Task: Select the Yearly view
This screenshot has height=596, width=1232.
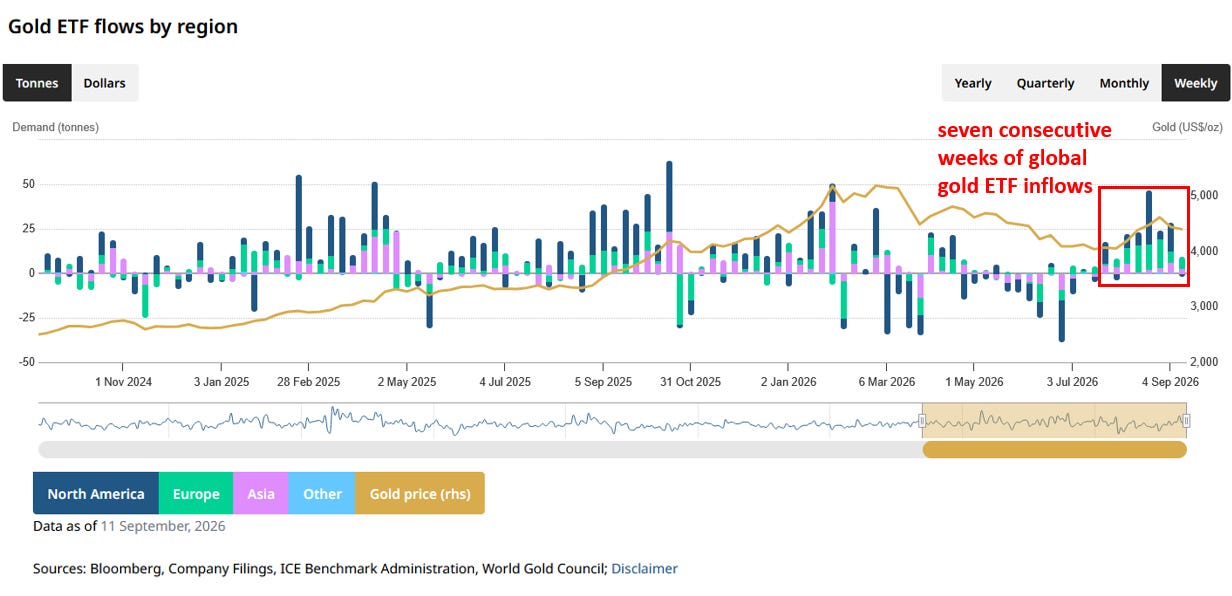Action: coord(973,83)
